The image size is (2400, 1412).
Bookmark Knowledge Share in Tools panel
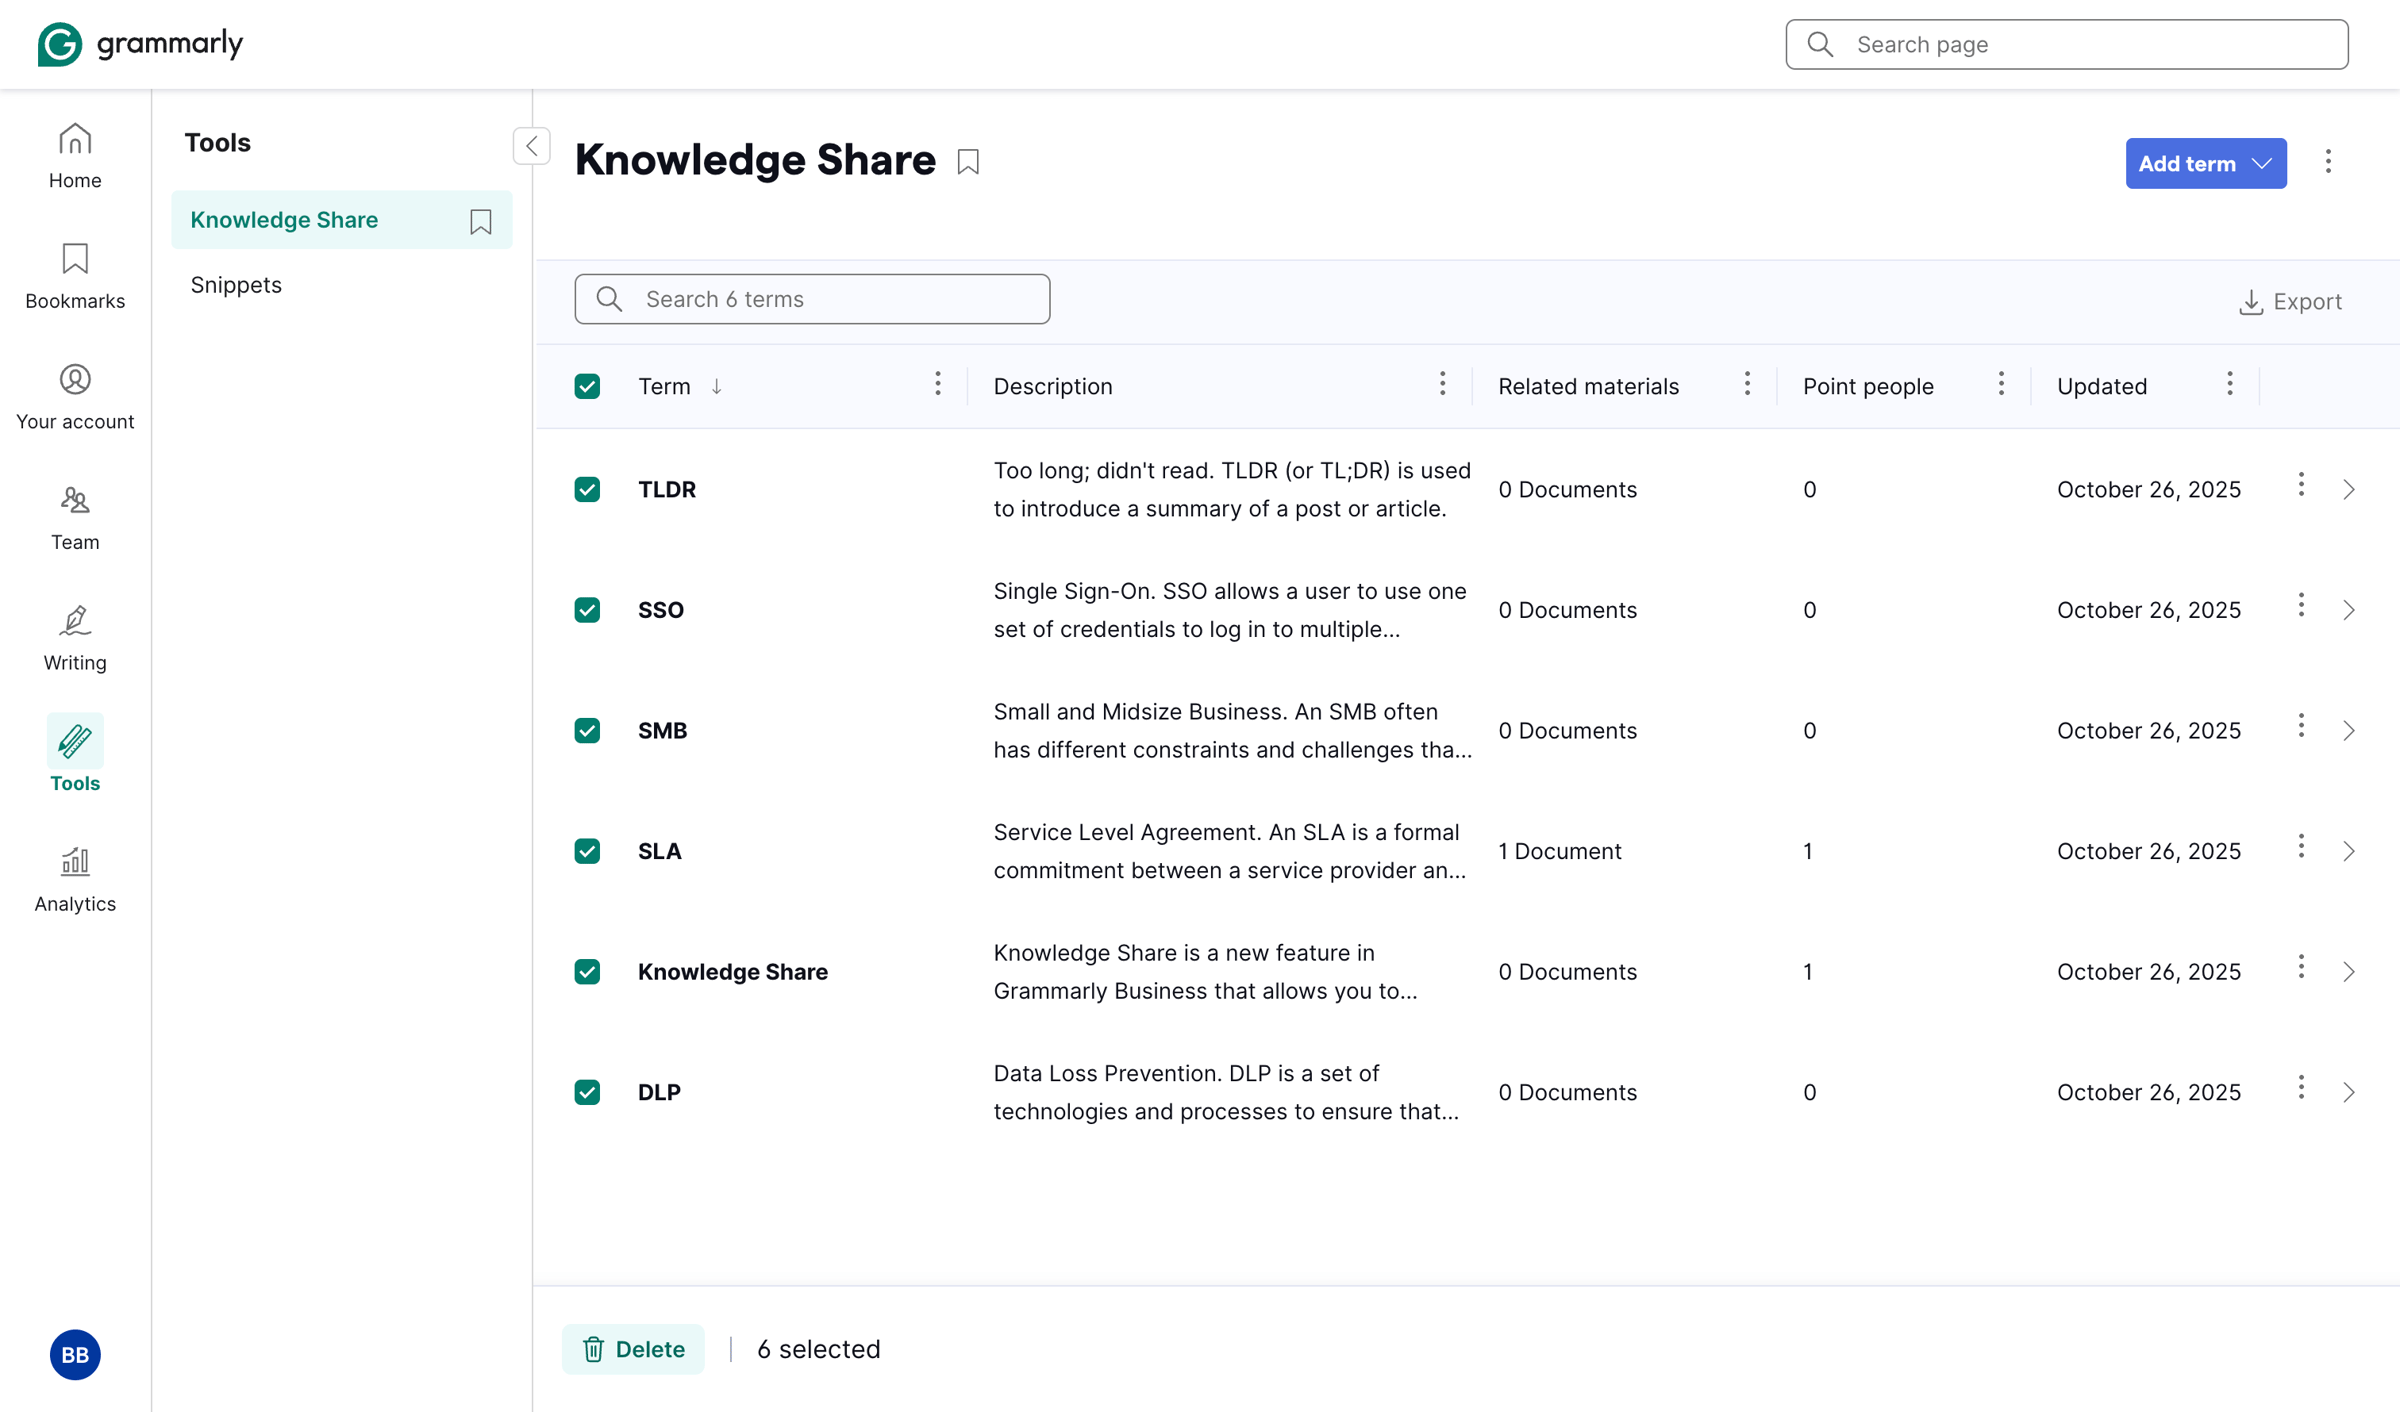pyautogui.click(x=481, y=220)
